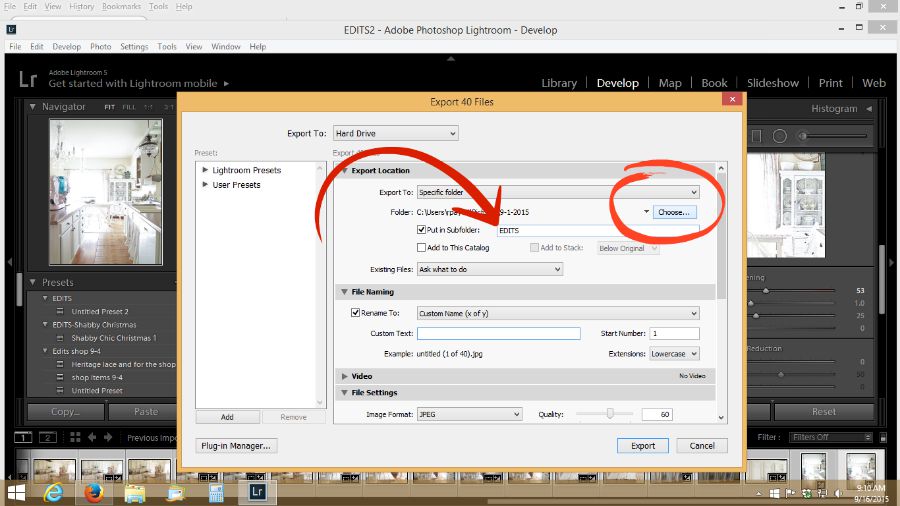Open the Plug-in Manager
The width and height of the screenshot is (900, 506).
pos(236,446)
